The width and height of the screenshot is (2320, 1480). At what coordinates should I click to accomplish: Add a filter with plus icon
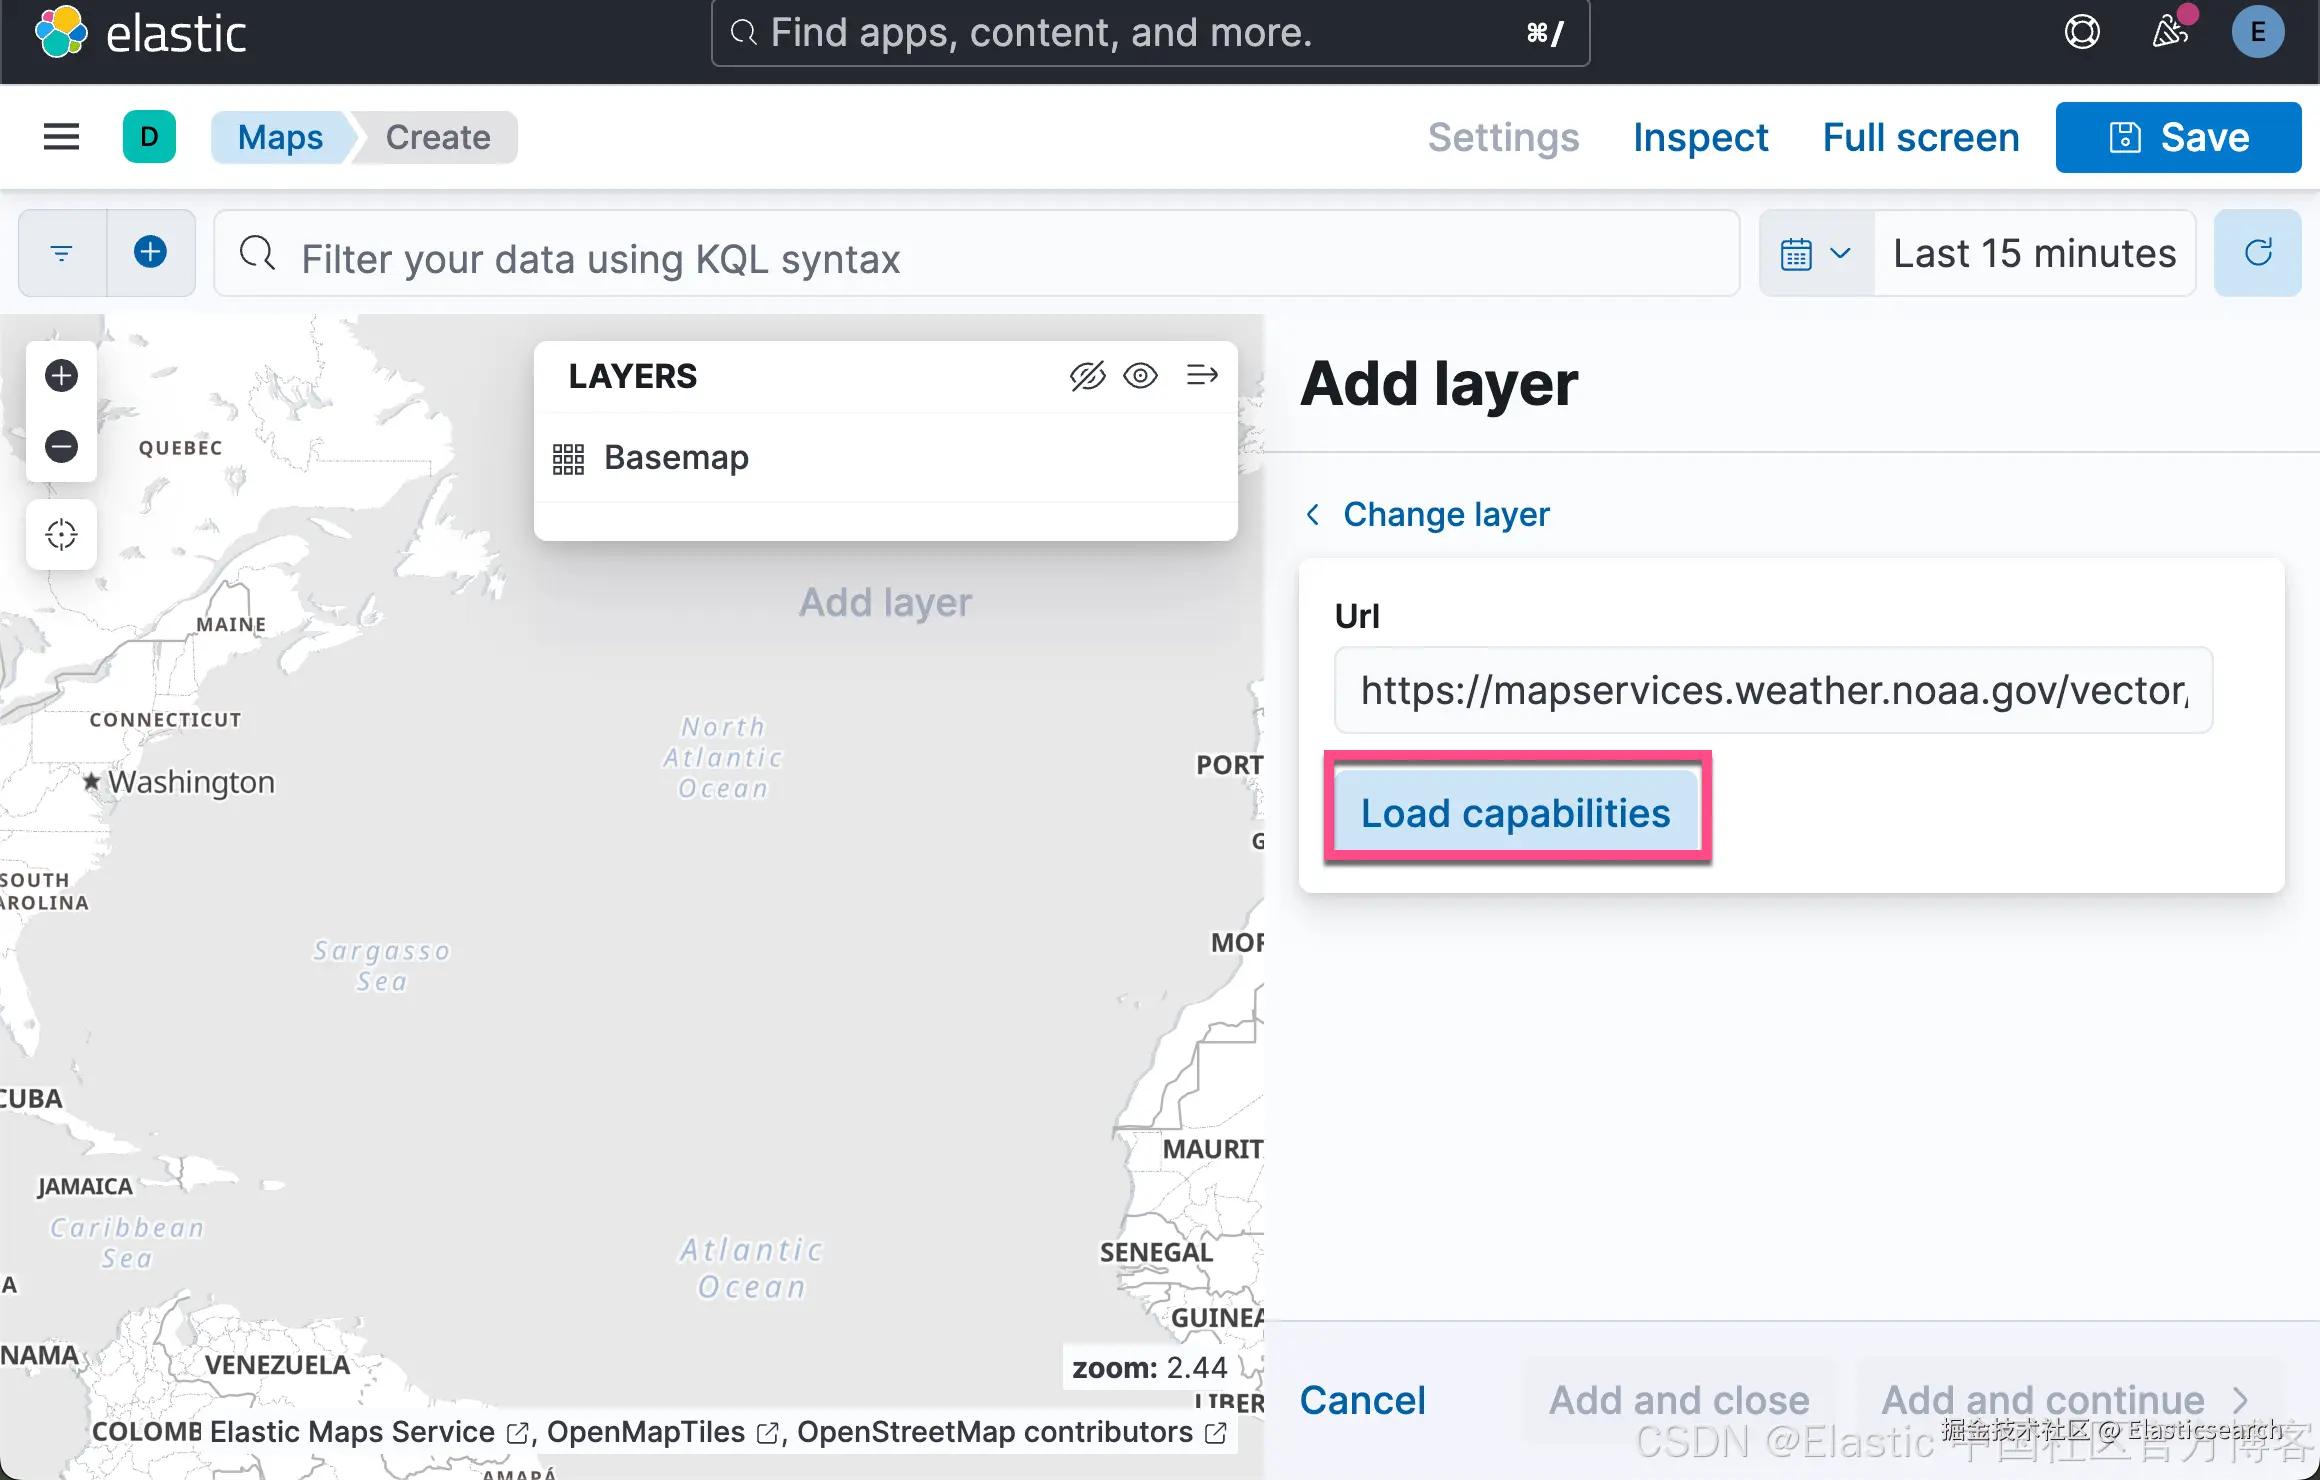click(150, 252)
